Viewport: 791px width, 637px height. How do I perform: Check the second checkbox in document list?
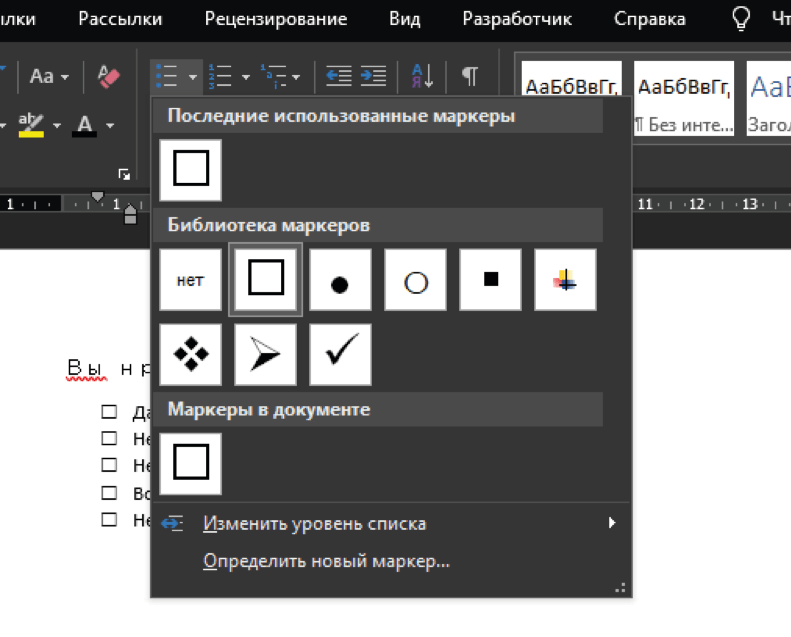click(109, 438)
